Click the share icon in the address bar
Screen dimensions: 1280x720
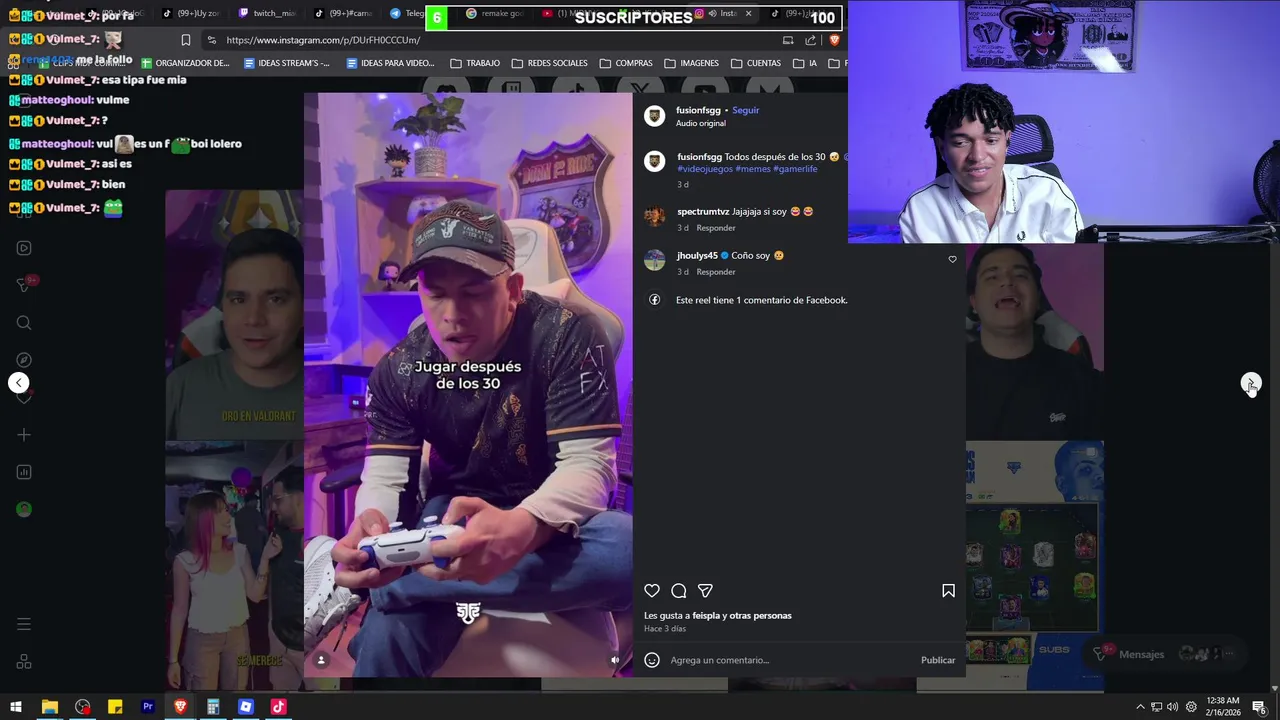coord(810,40)
